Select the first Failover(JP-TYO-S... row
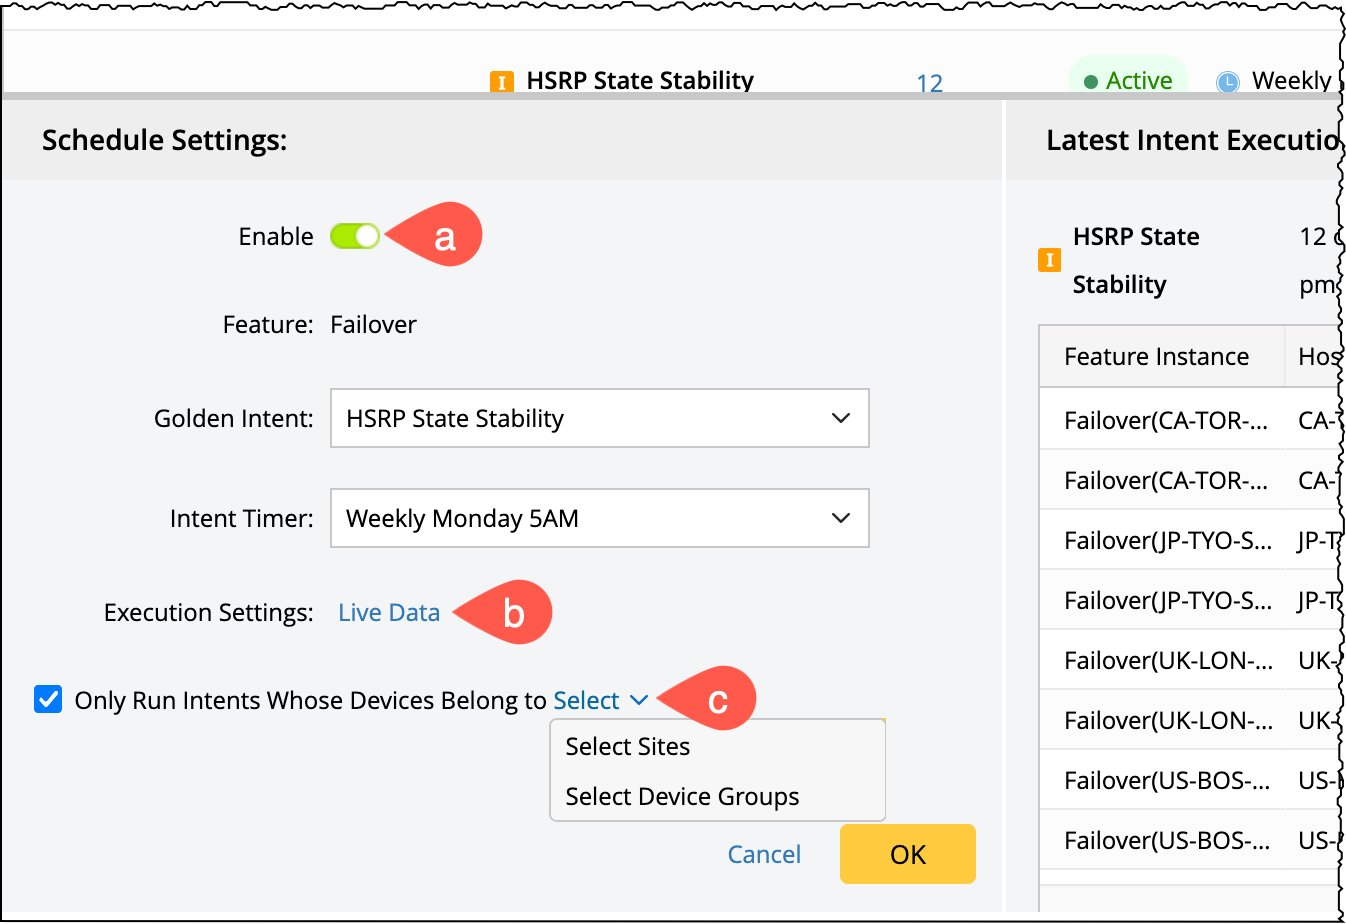1346x924 pixels. point(1166,540)
